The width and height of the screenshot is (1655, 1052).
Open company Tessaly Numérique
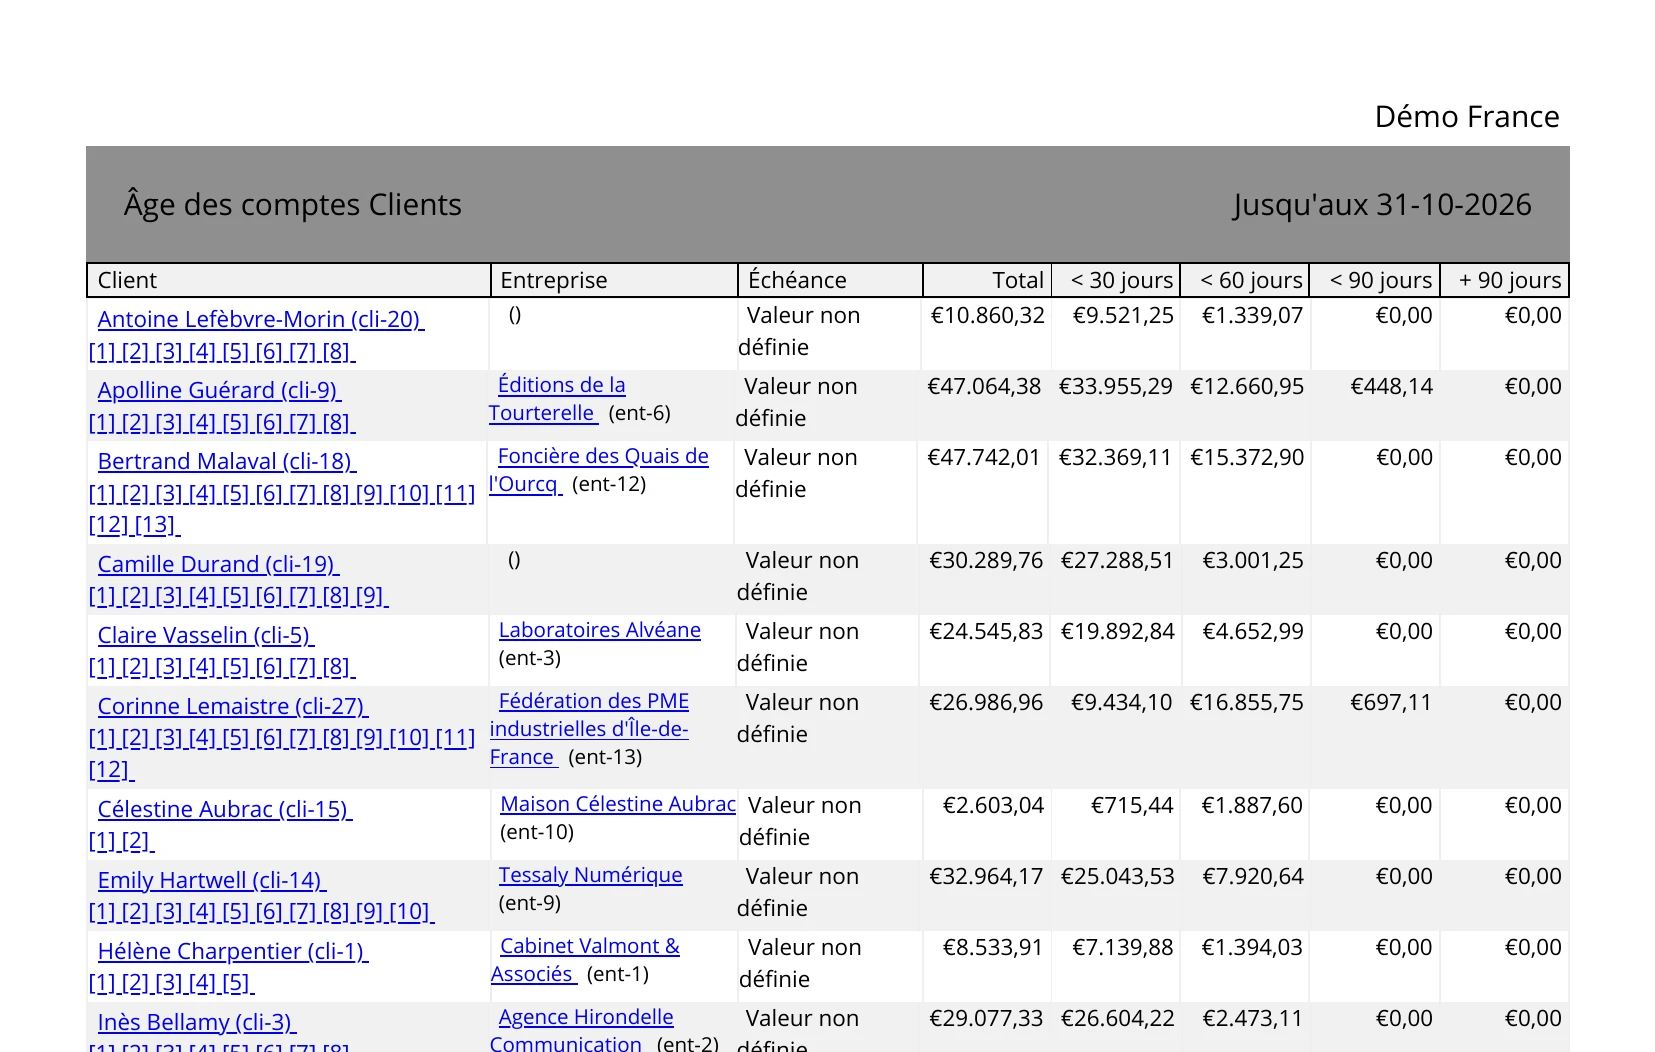click(590, 875)
